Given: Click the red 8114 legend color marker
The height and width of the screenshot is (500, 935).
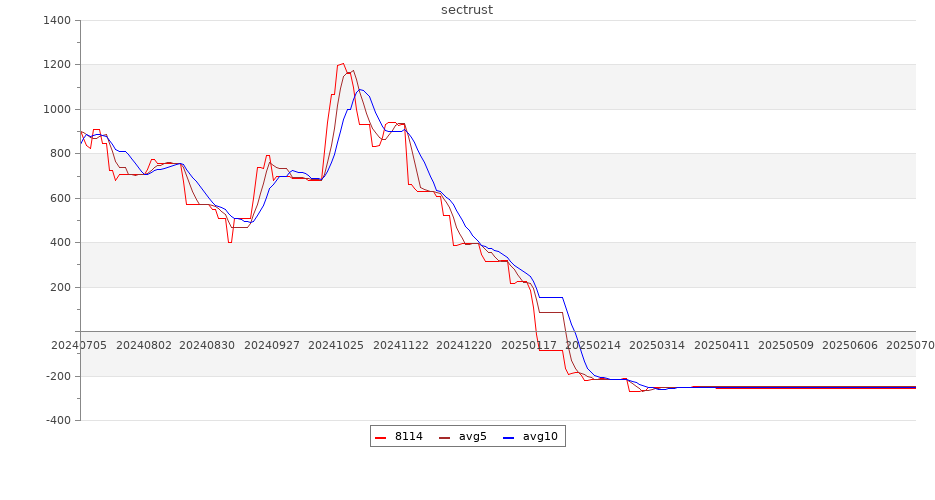Looking at the screenshot, I should click(380, 437).
